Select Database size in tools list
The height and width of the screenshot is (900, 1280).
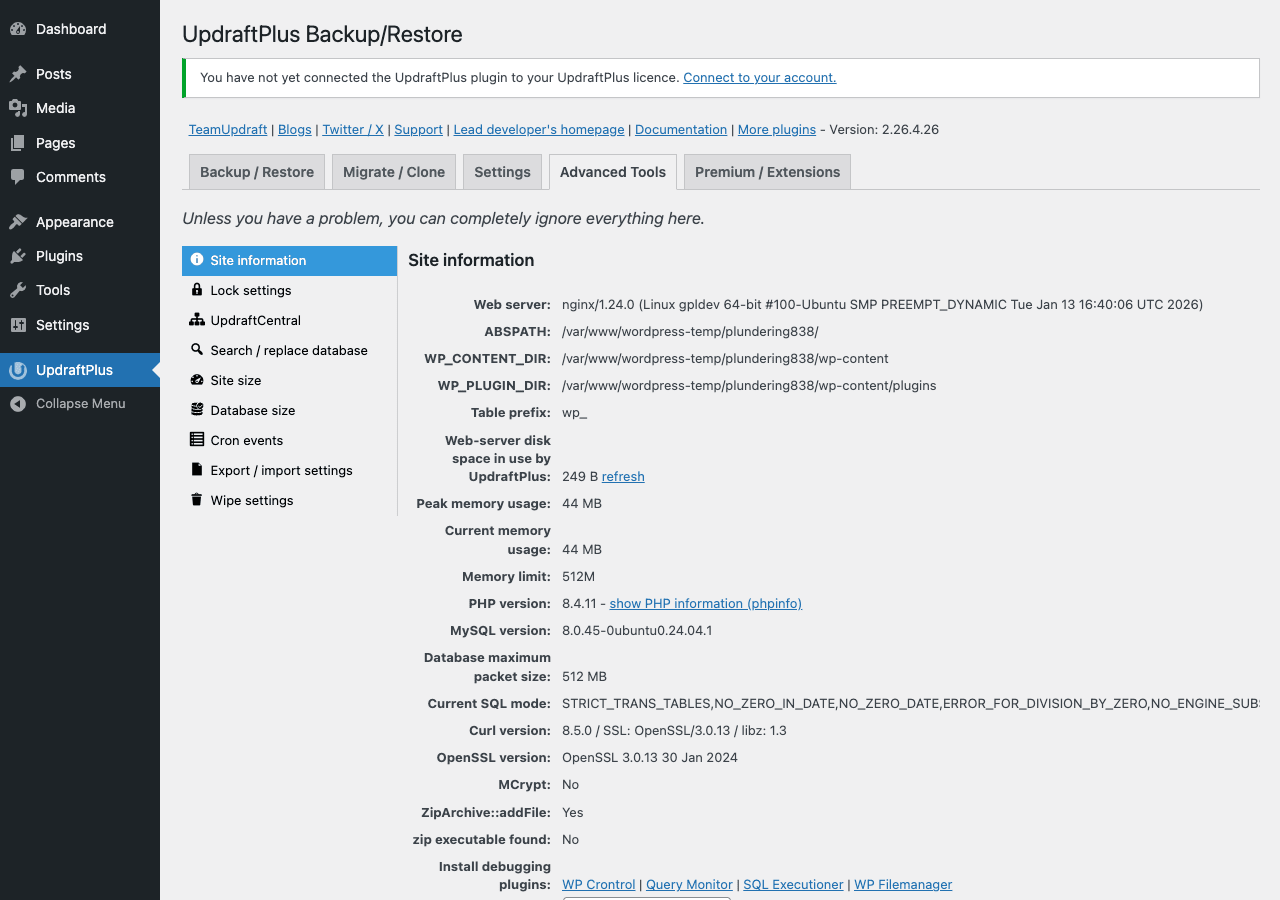tap(289, 410)
